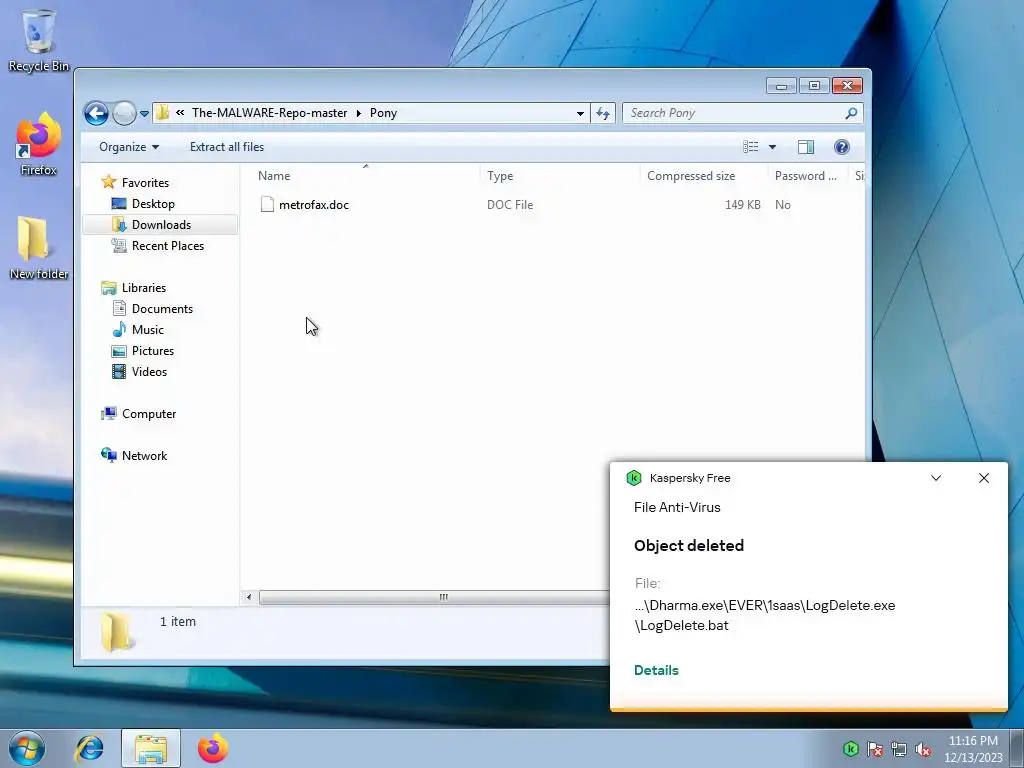Change the view with the view icon
Screen dimensions: 1024x768
[x=750, y=147]
